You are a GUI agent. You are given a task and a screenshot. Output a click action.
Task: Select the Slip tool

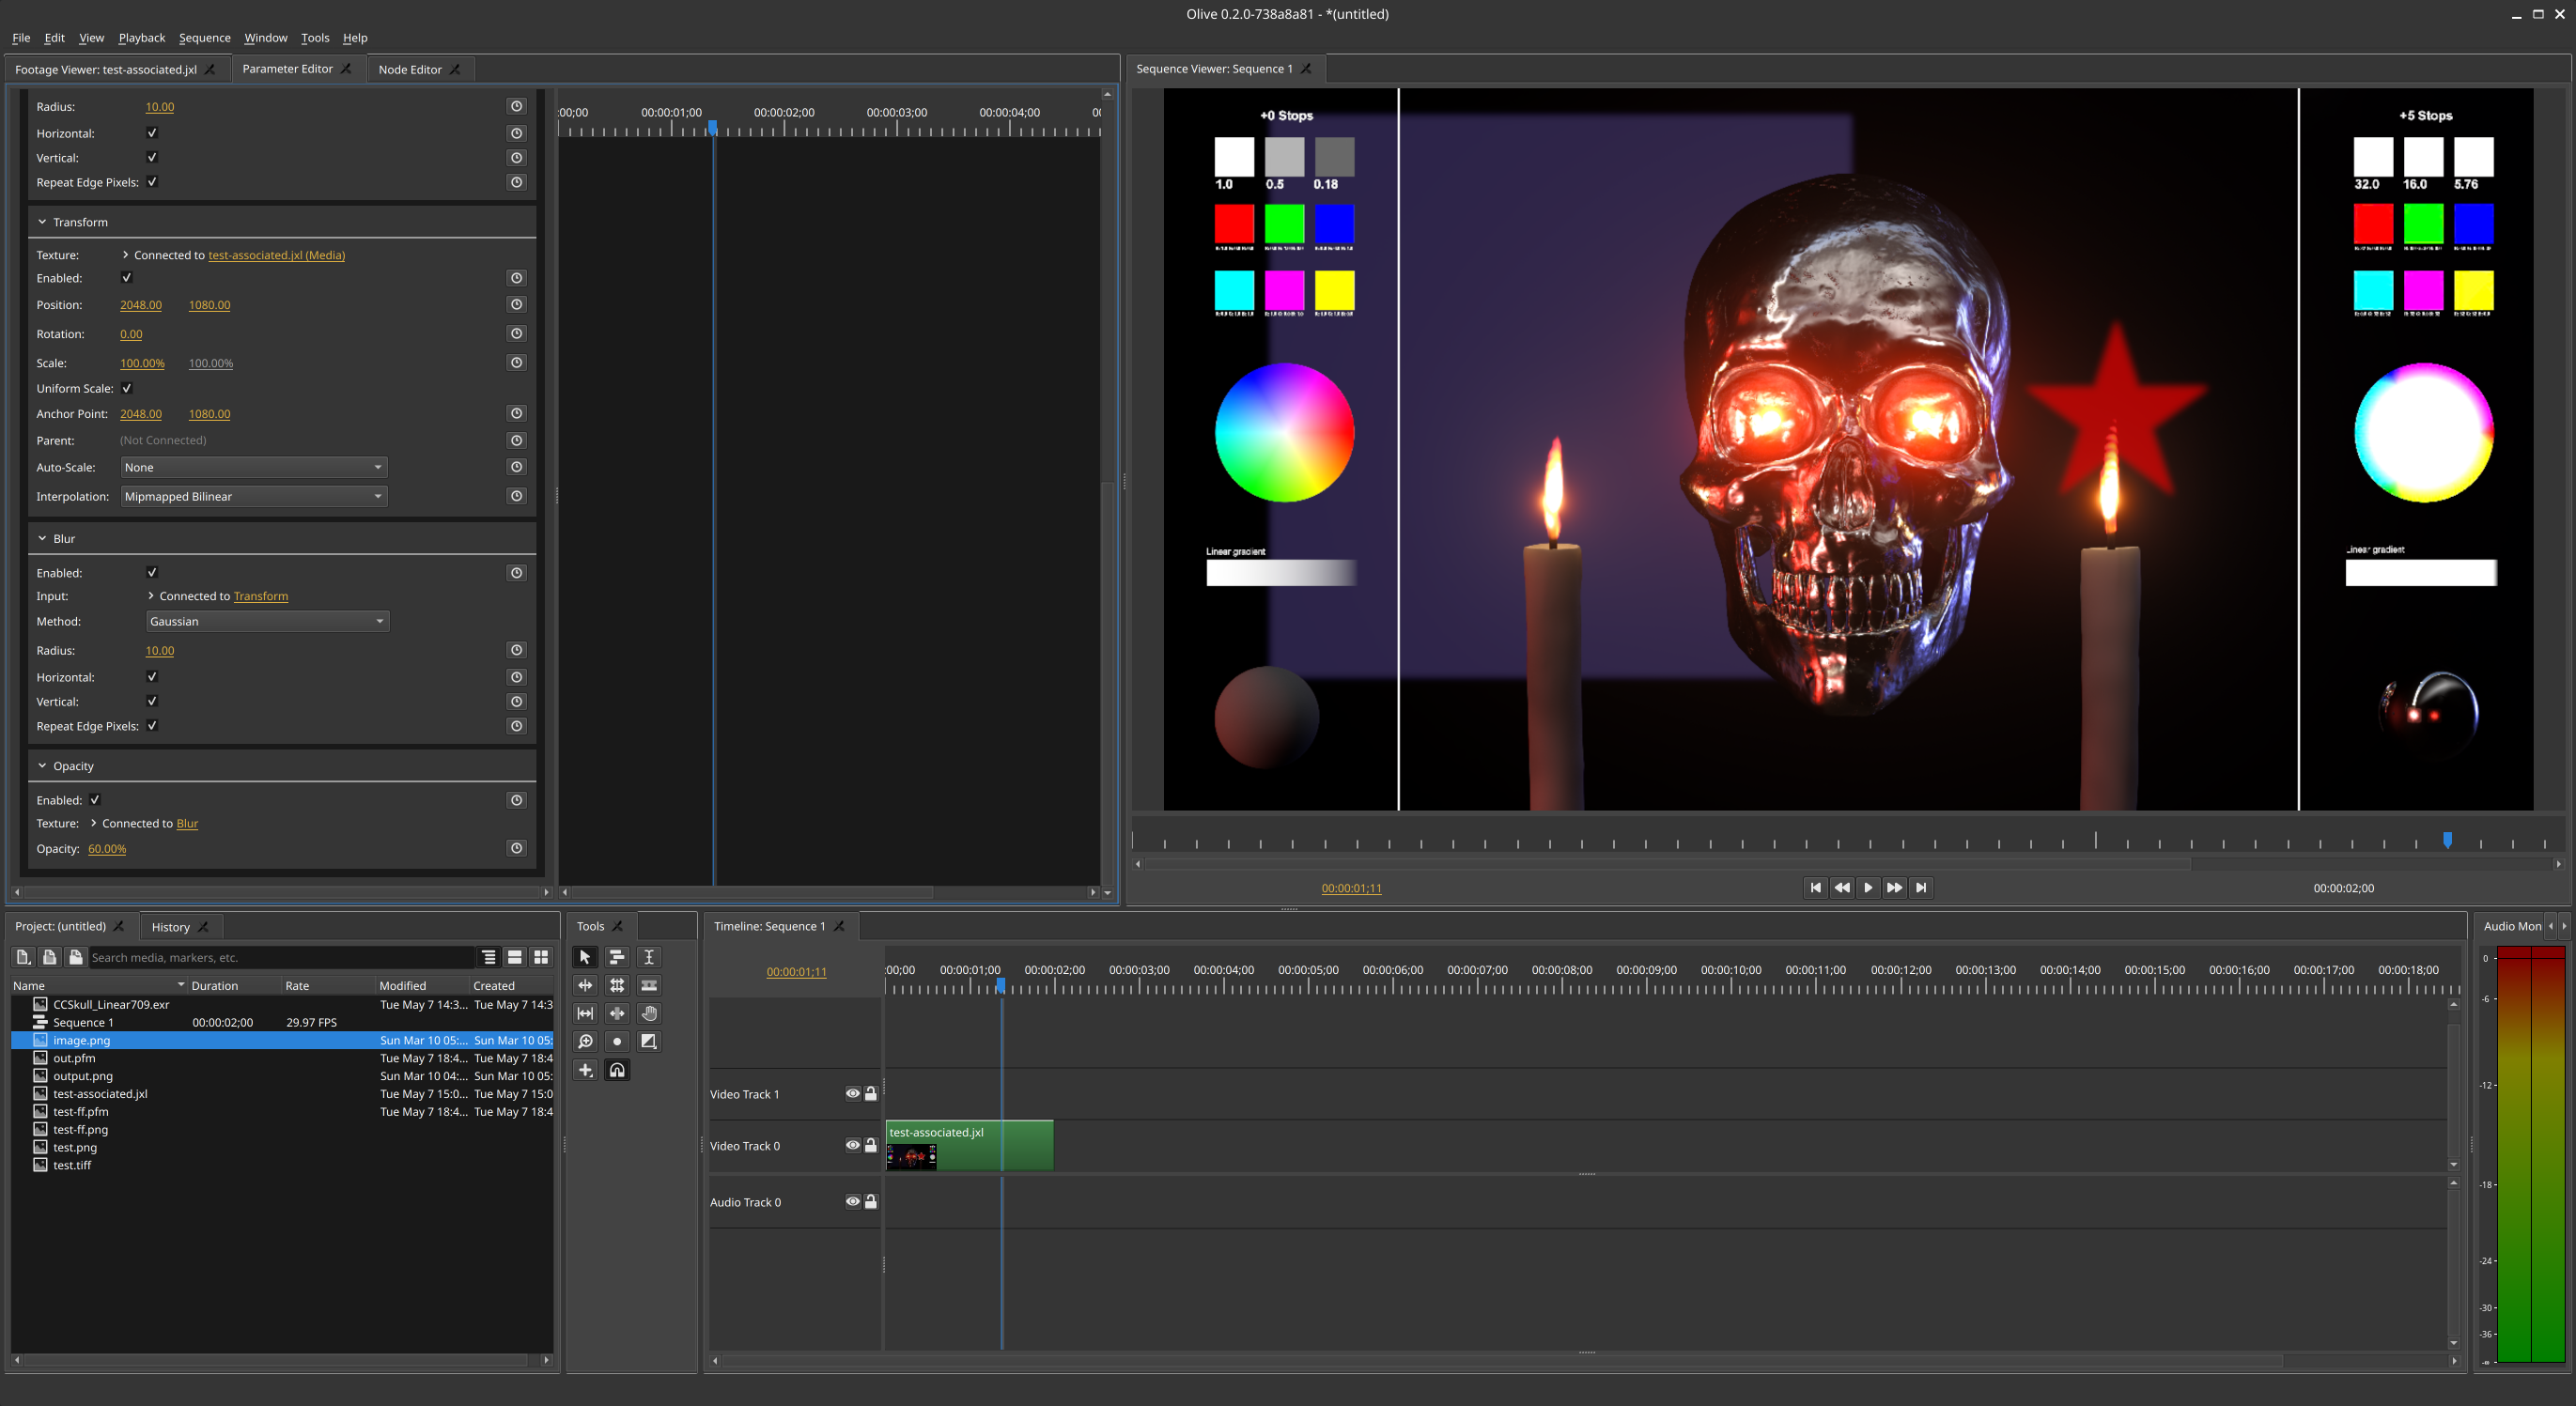pyautogui.click(x=585, y=1013)
